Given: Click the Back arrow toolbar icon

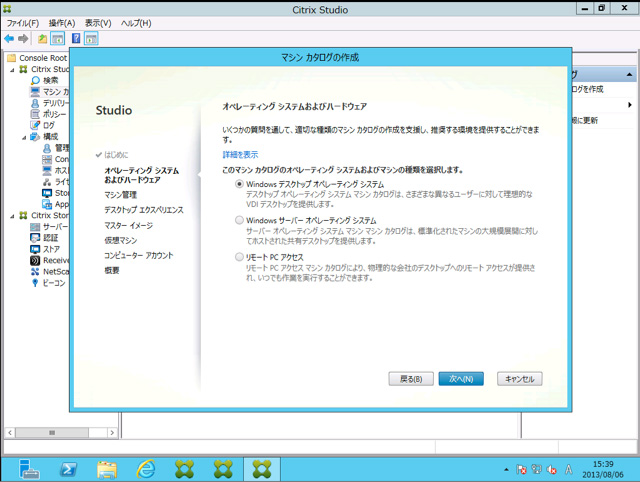Looking at the screenshot, I should coord(9,39).
